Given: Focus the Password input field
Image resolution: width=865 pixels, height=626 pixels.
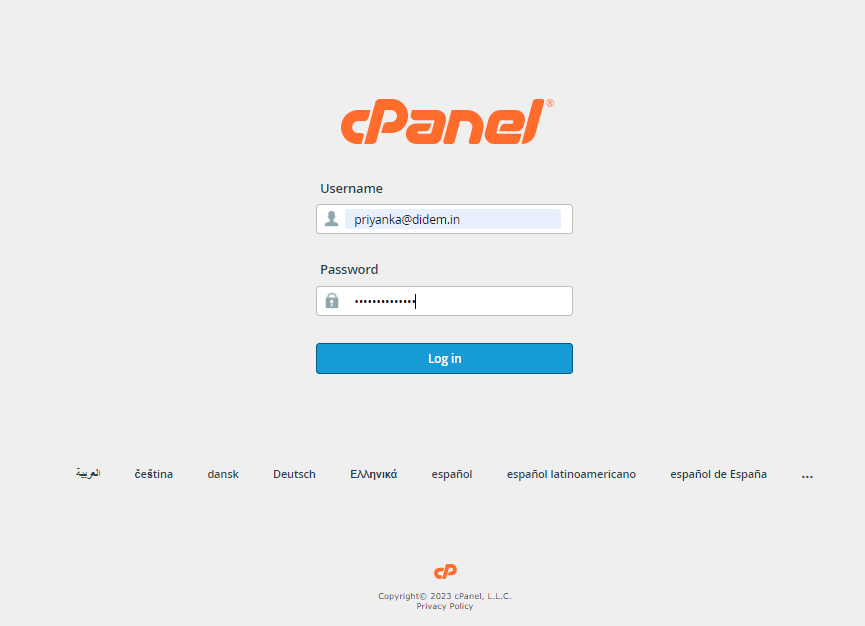Looking at the screenshot, I should (x=444, y=301).
